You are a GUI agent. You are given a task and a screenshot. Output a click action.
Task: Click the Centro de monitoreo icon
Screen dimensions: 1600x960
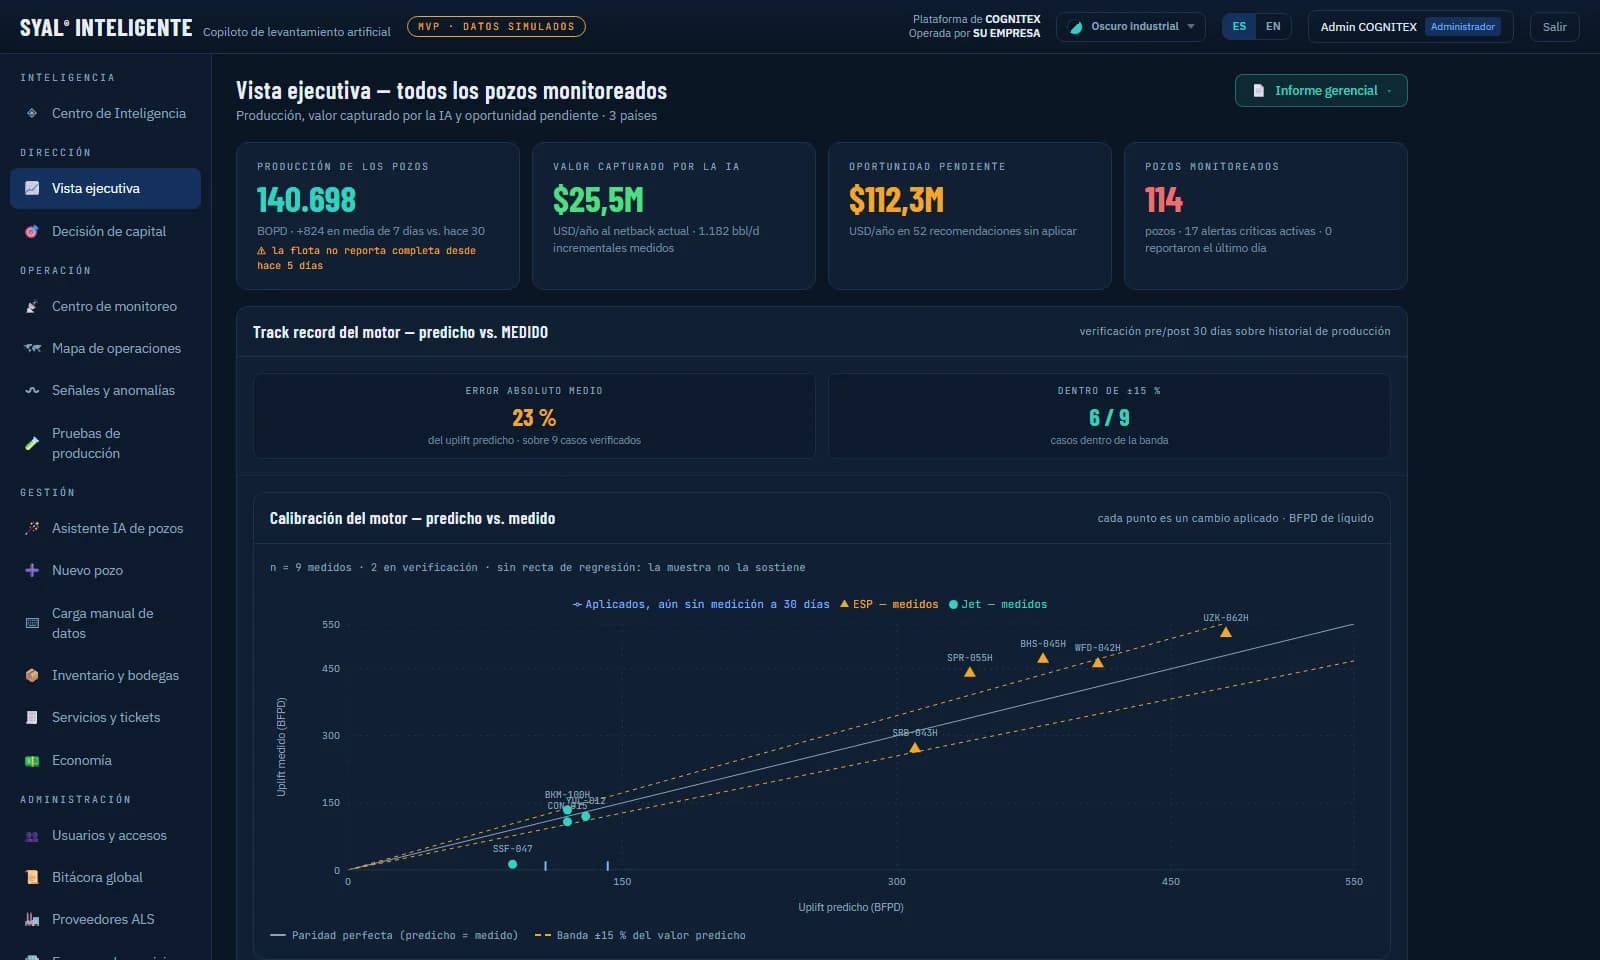pyautogui.click(x=32, y=306)
